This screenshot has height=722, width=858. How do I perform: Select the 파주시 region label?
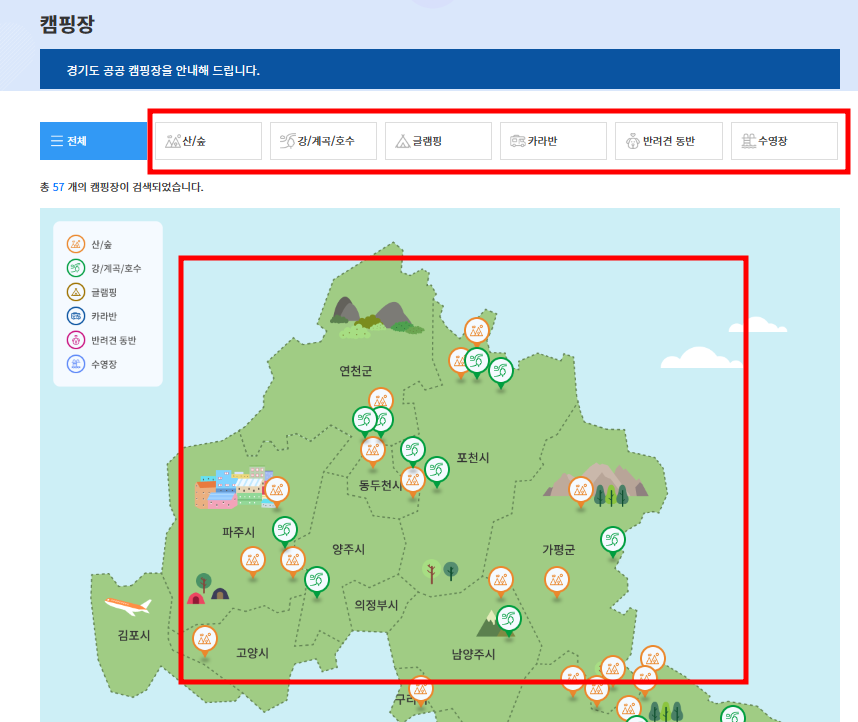[x=239, y=532]
